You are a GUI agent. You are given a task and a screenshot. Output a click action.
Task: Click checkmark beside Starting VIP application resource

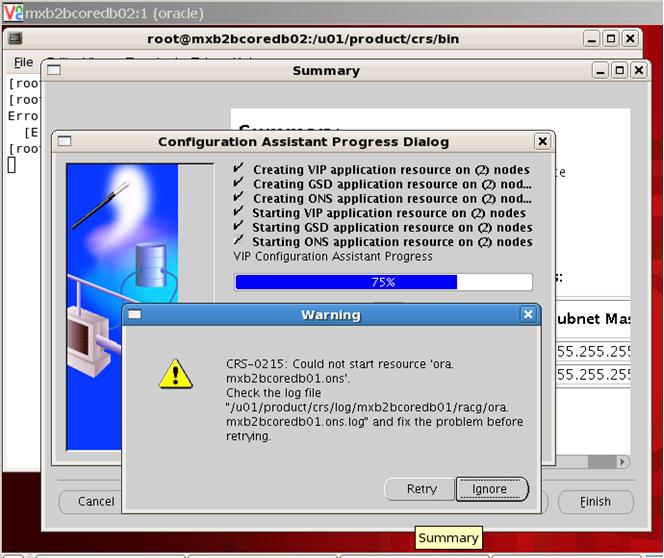238,211
